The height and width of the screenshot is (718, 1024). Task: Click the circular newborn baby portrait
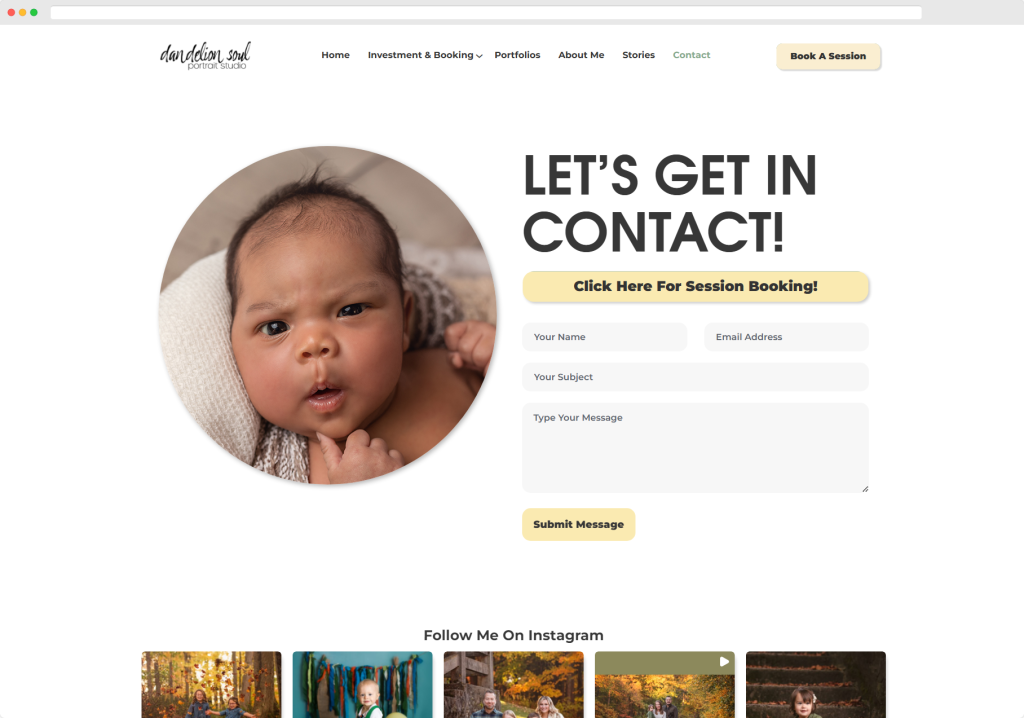tap(327, 315)
